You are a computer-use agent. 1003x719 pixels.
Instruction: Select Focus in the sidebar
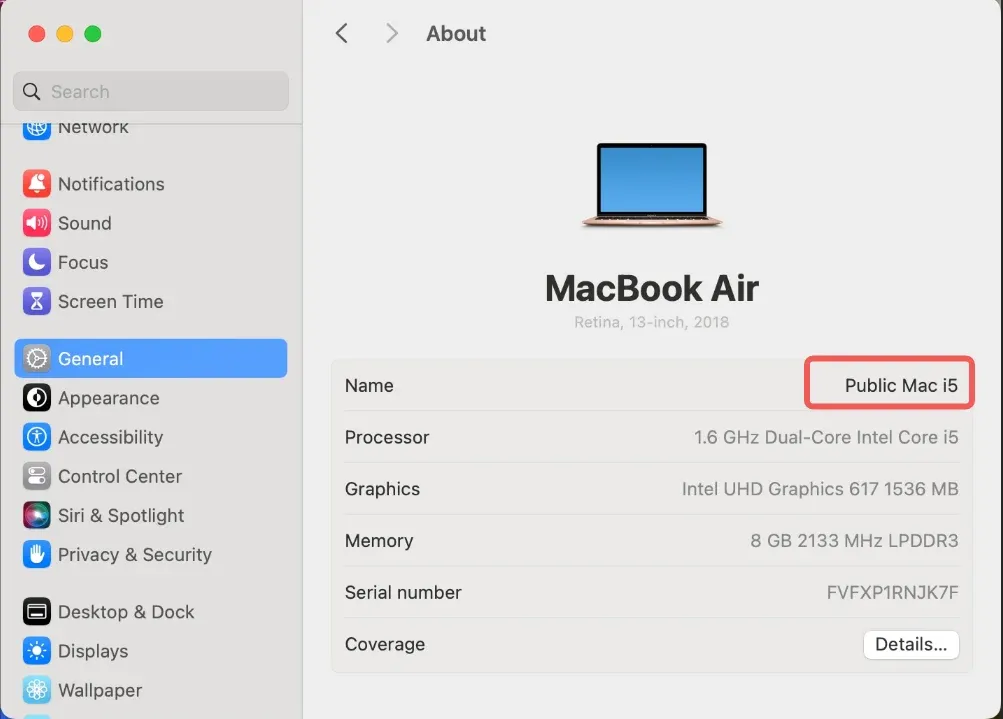click(151, 262)
